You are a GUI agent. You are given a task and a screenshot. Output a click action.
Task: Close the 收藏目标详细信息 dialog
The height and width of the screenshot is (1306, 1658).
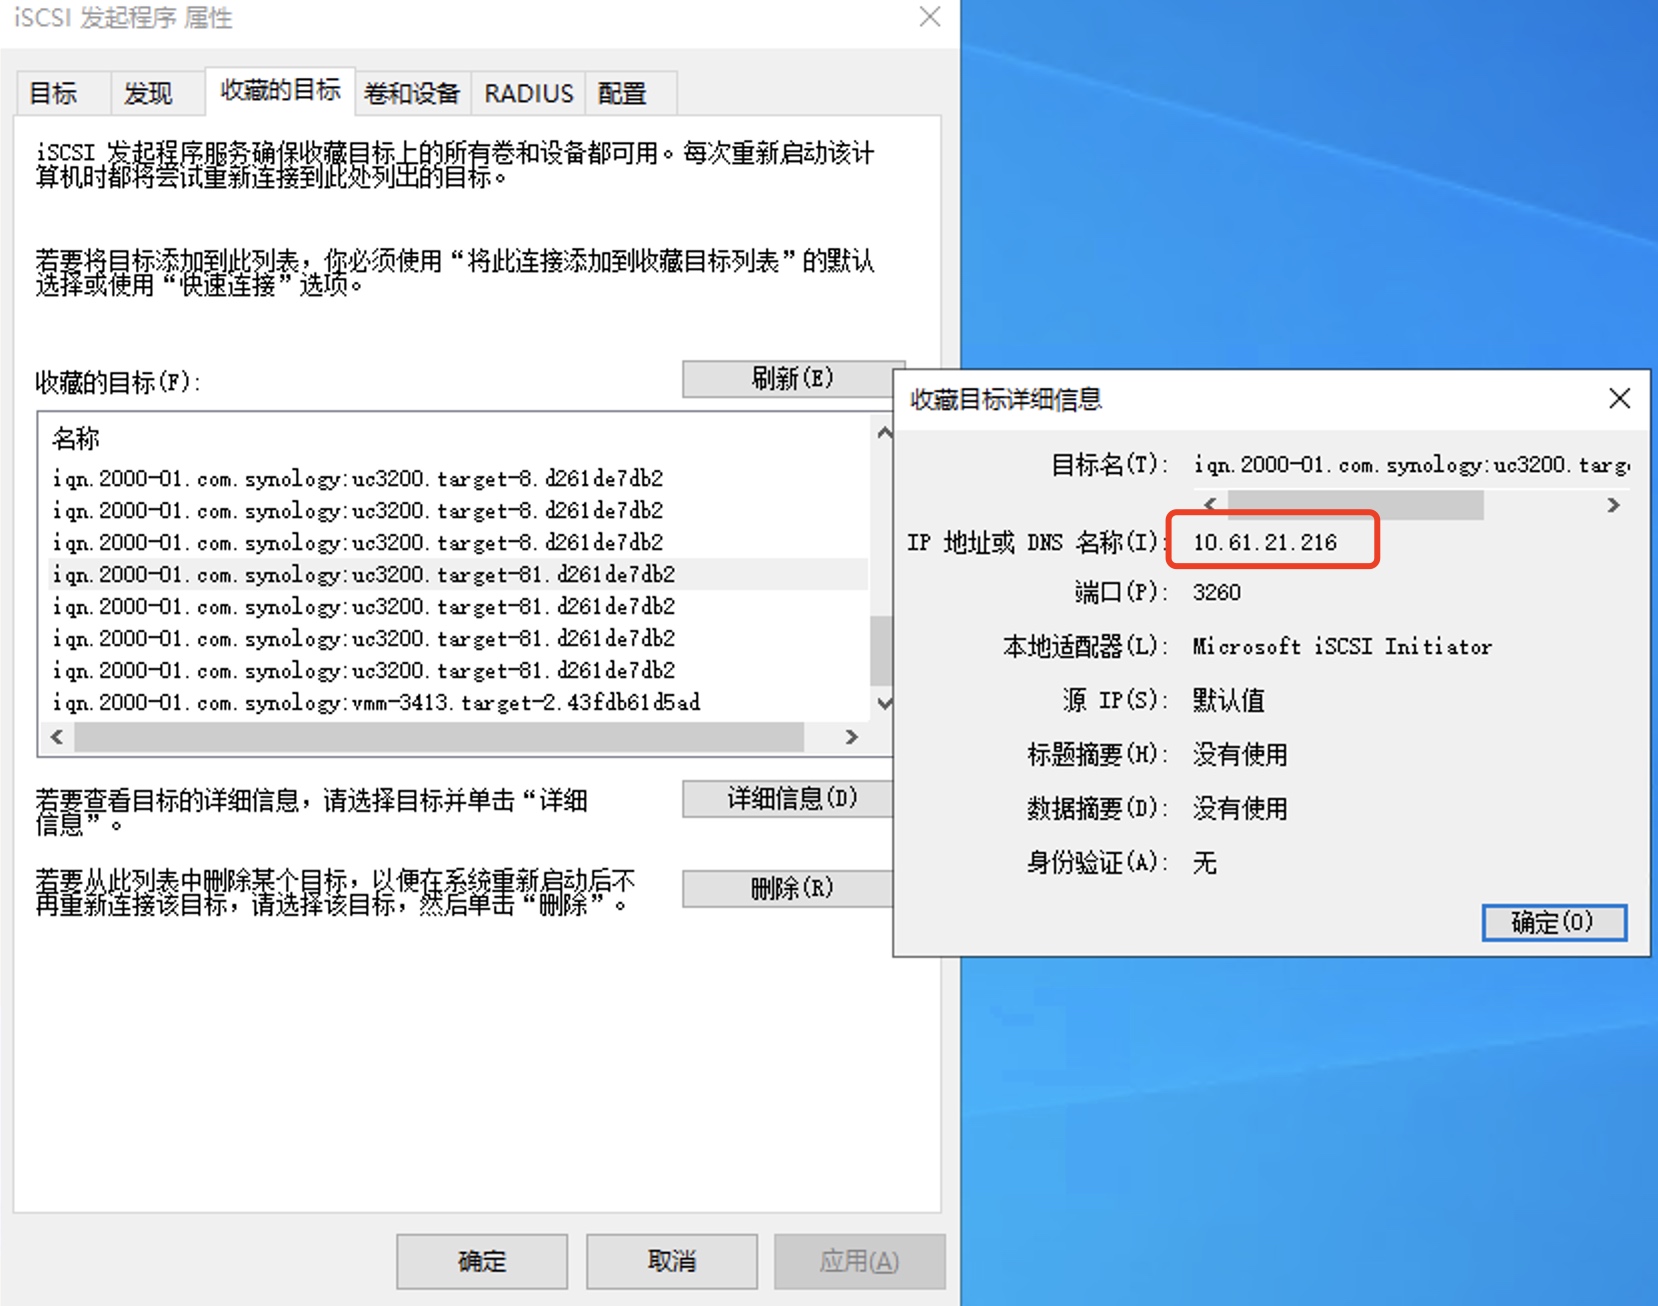1620,398
